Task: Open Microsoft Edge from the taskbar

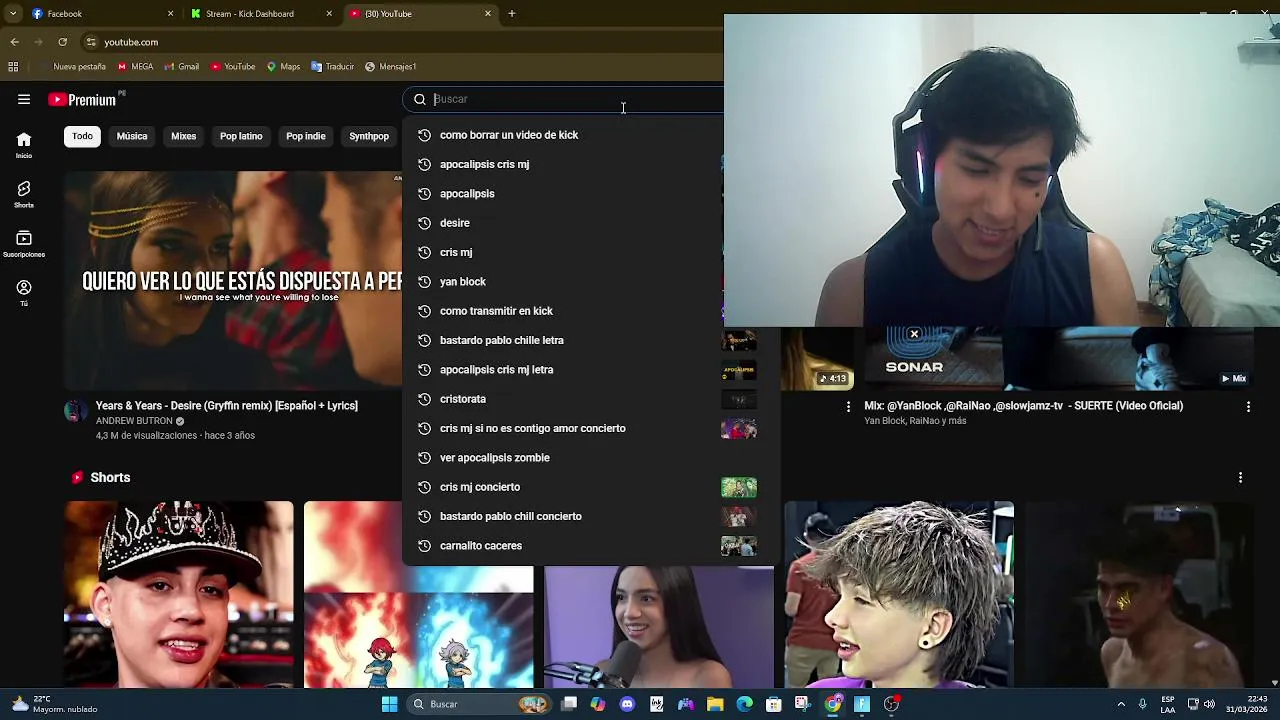Action: point(745,704)
